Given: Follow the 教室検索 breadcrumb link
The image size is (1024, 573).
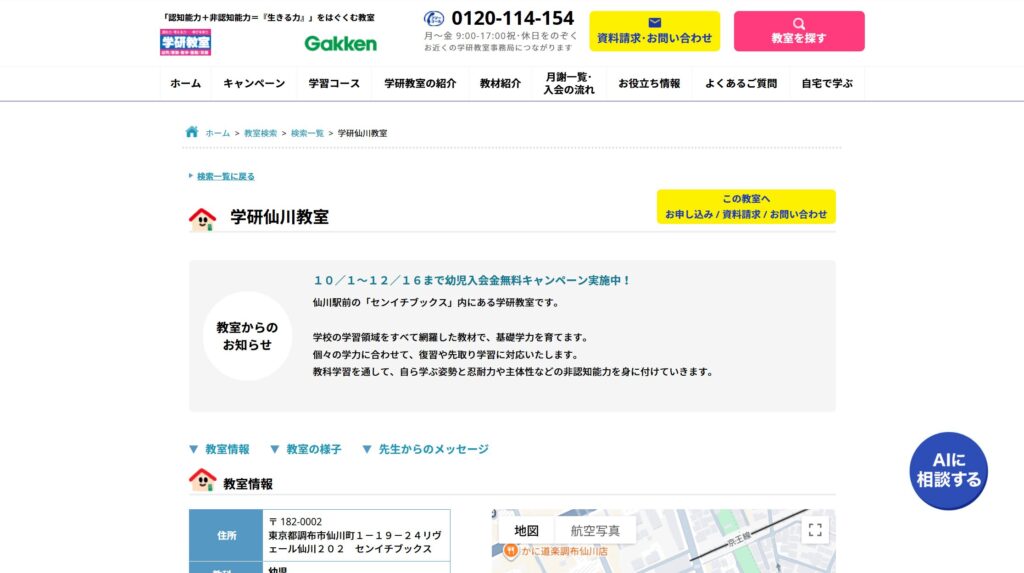Looking at the screenshot, I should tap(261, 133).
